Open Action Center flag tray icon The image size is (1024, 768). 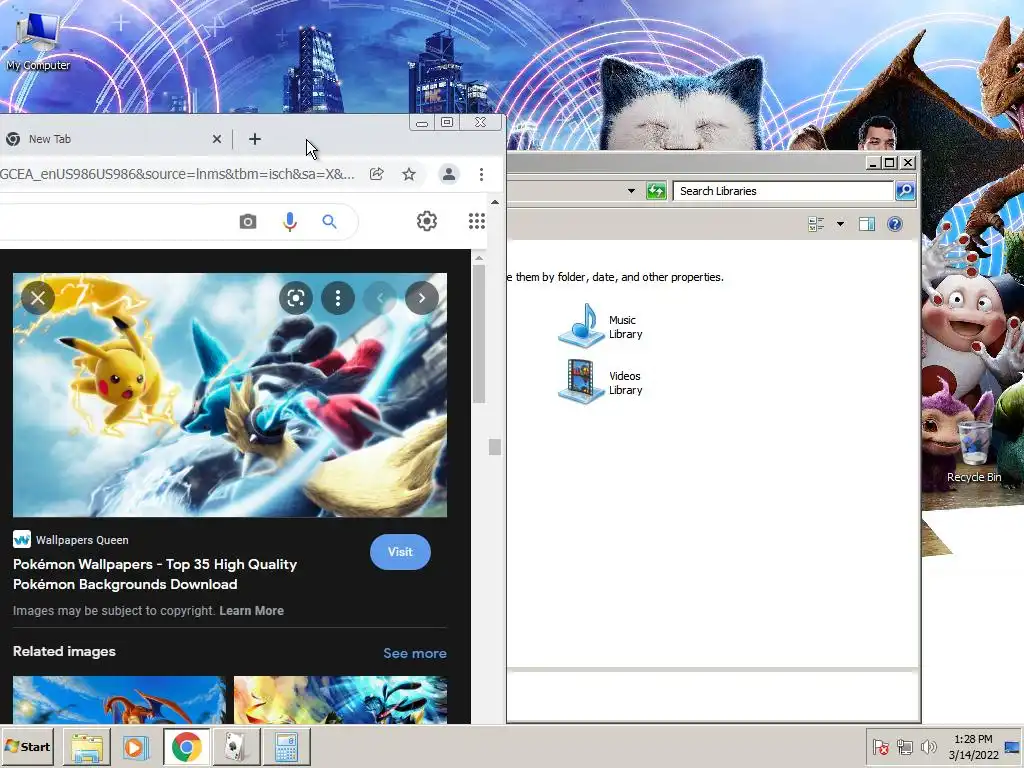click(x=880, y=746)
